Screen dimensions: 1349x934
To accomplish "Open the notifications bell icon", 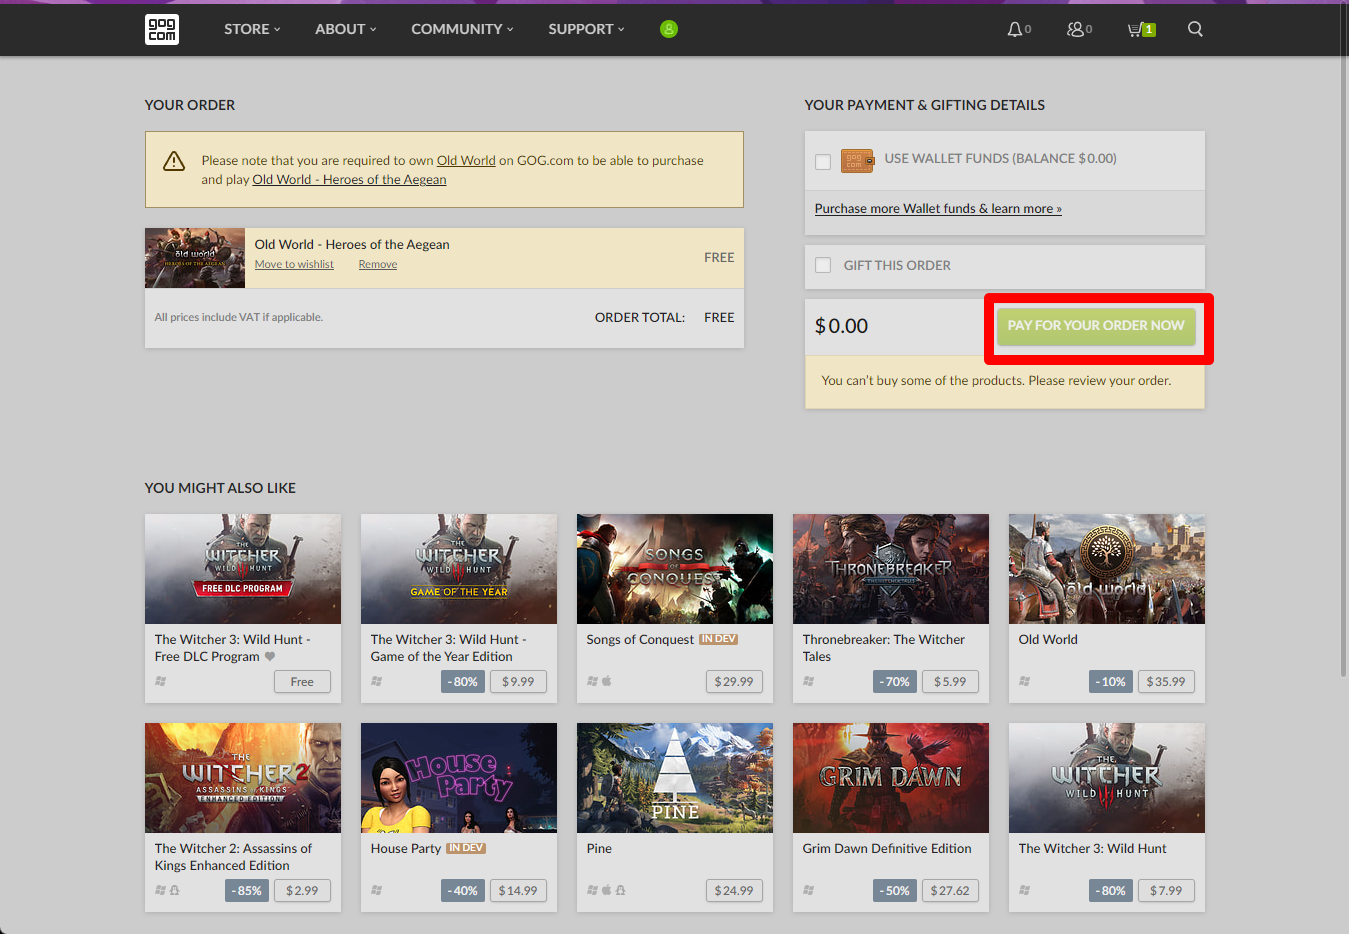I will click(1015, 29).
